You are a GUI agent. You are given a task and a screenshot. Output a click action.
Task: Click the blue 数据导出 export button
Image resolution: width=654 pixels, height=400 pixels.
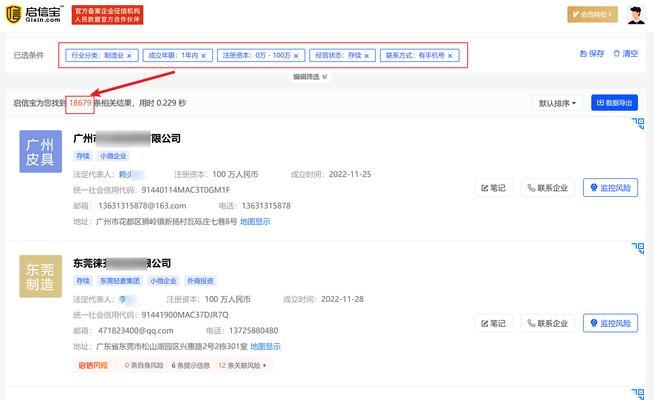(x=614, y=103)
